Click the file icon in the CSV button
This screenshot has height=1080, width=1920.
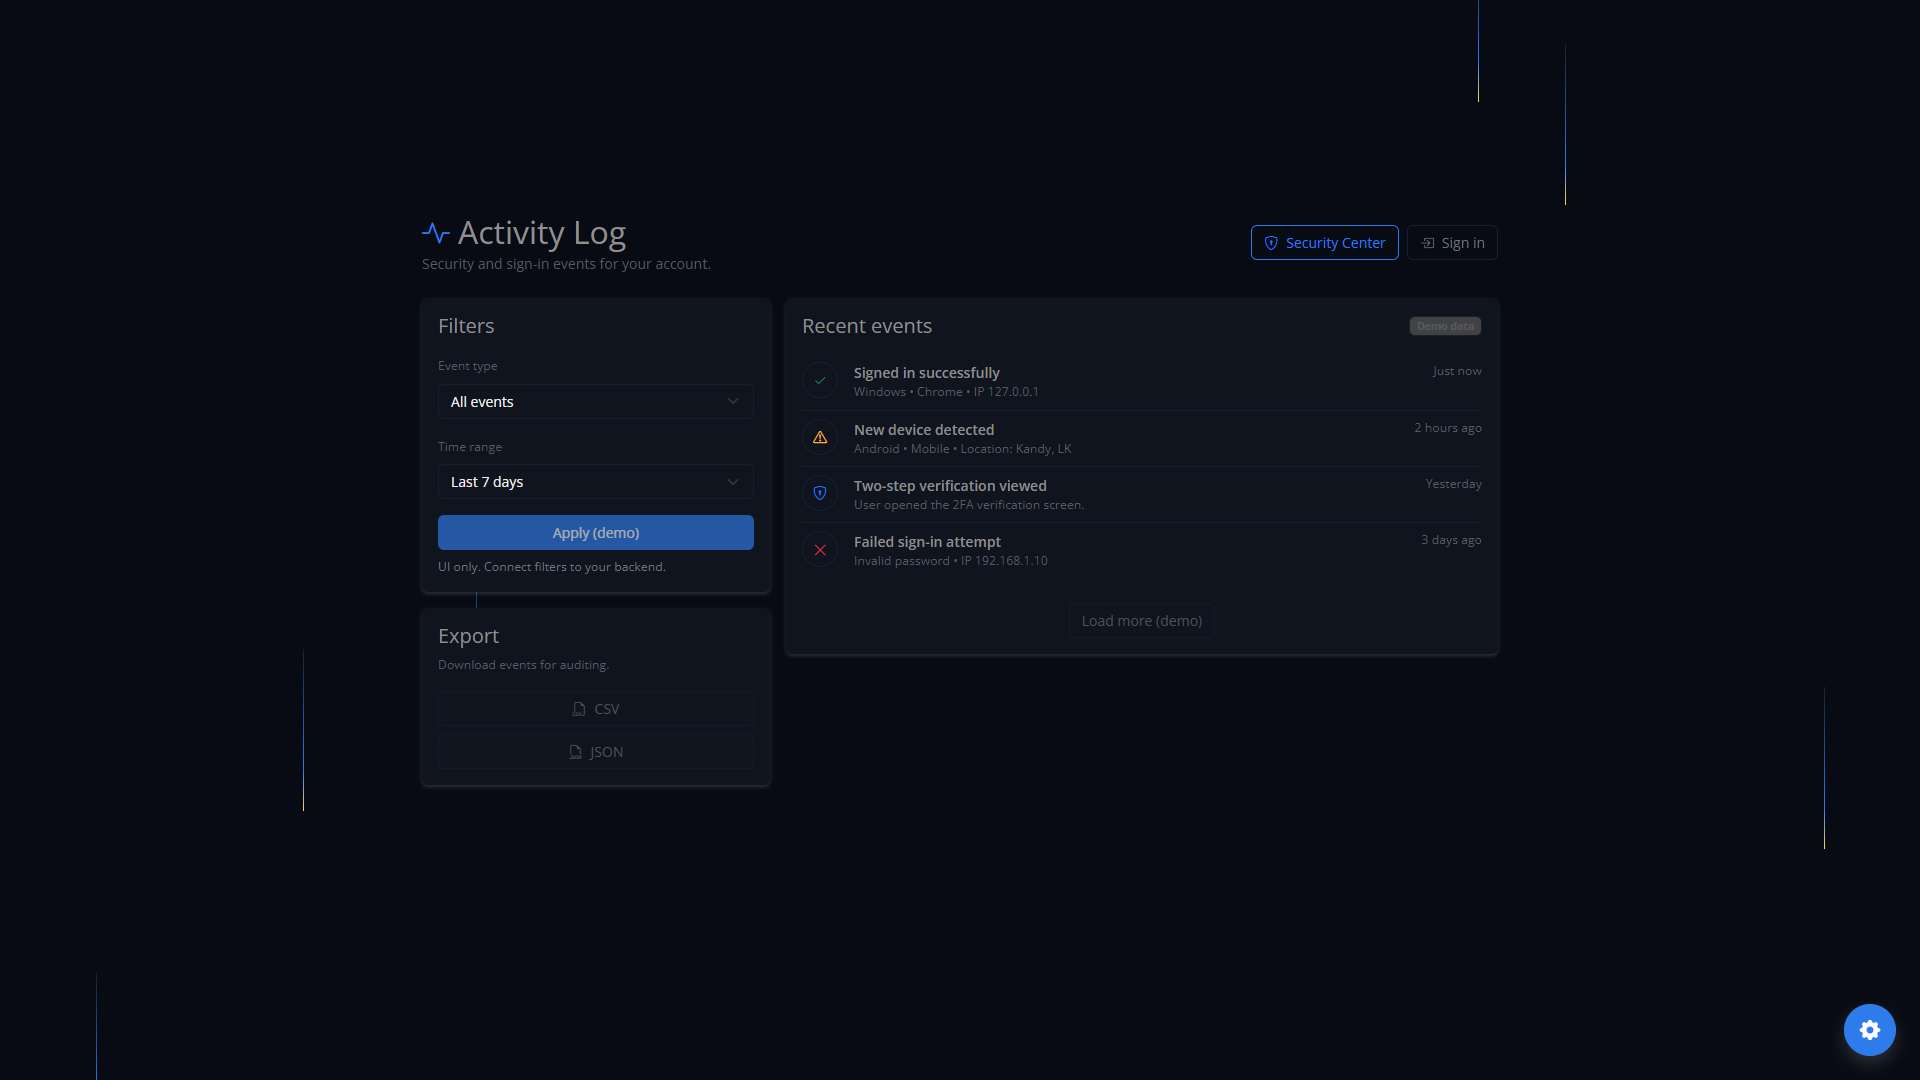(x=578, y=709)
